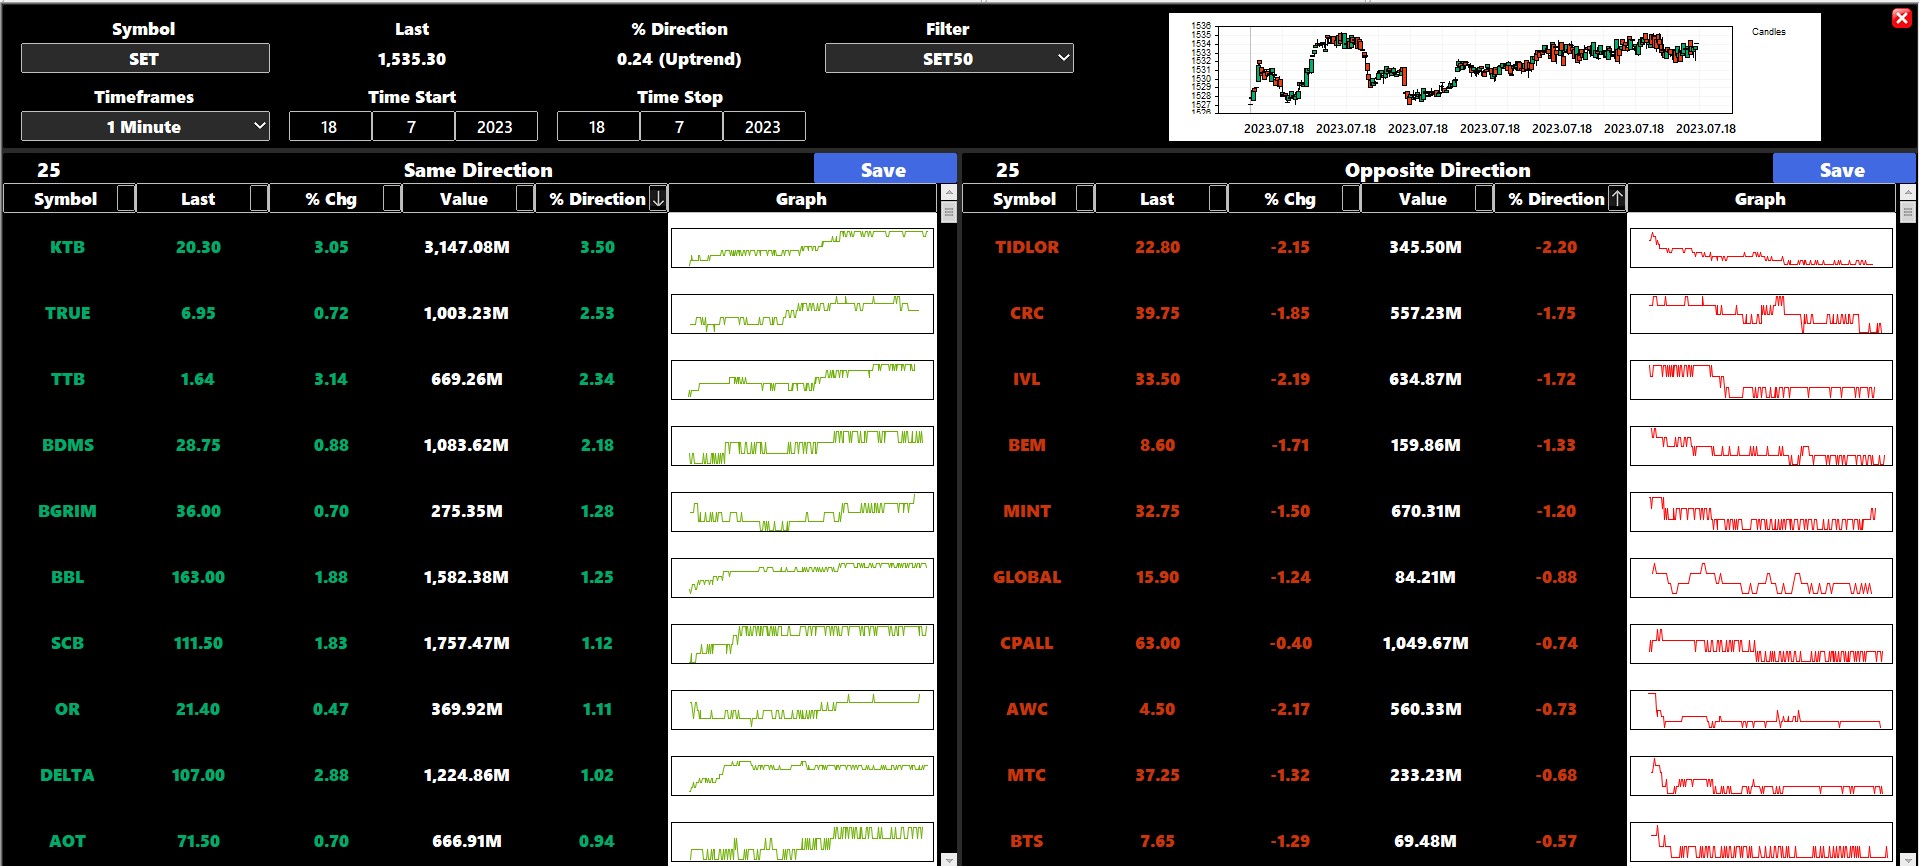Open the BDMS sparkline graph
This screenshot has height=866, width=1920.
(x=802, y=446)
